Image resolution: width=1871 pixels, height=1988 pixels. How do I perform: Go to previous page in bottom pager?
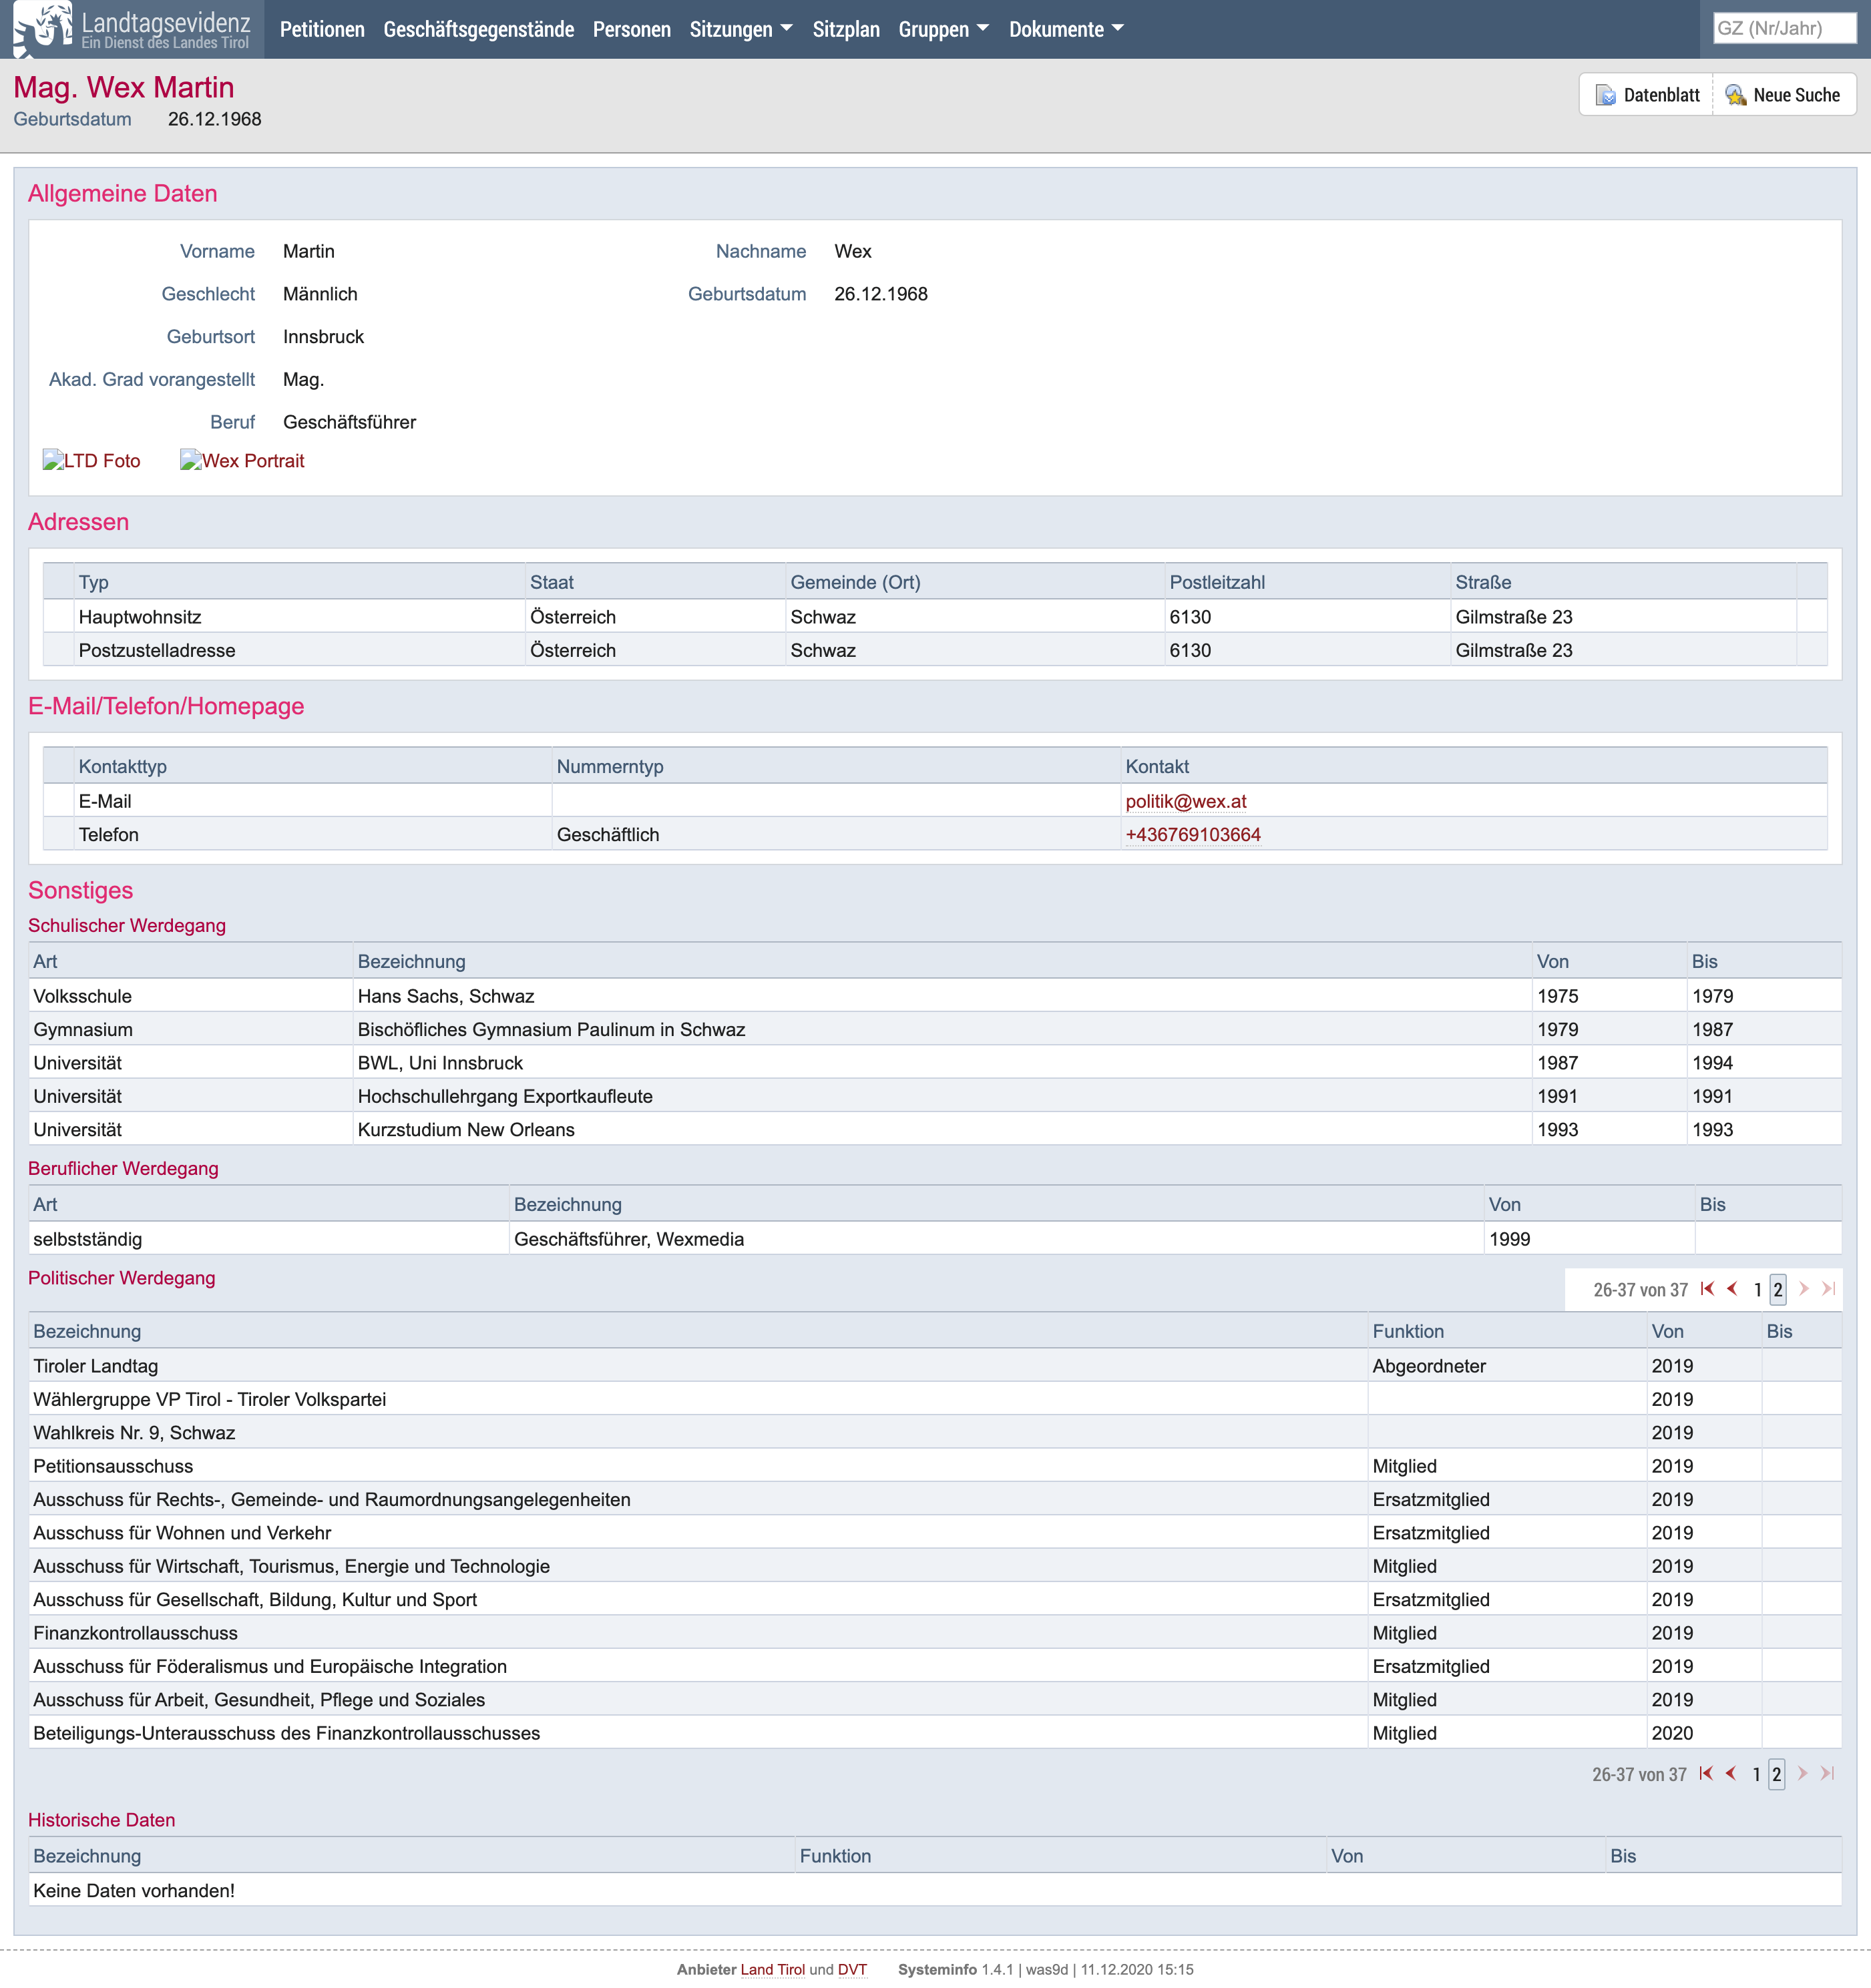(x=1731, y=1774)
